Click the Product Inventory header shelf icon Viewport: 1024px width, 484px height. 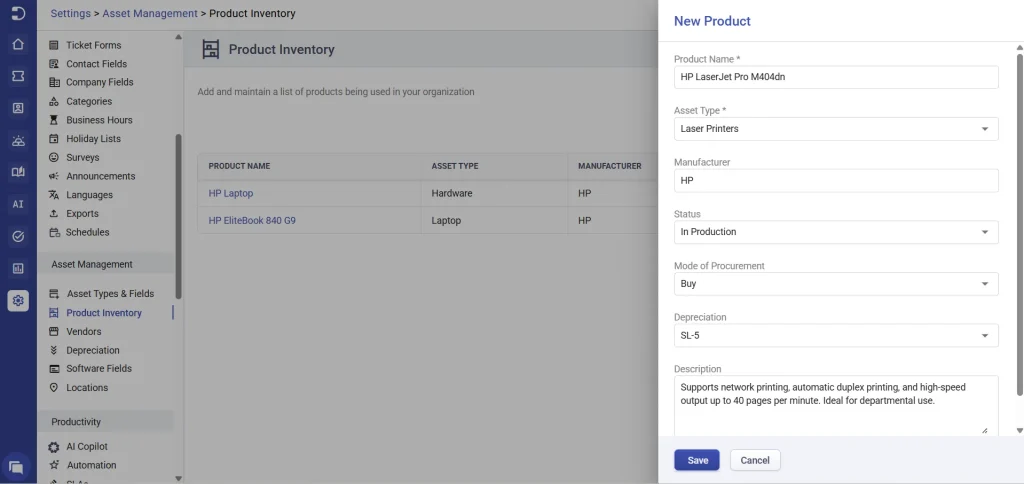210,50
